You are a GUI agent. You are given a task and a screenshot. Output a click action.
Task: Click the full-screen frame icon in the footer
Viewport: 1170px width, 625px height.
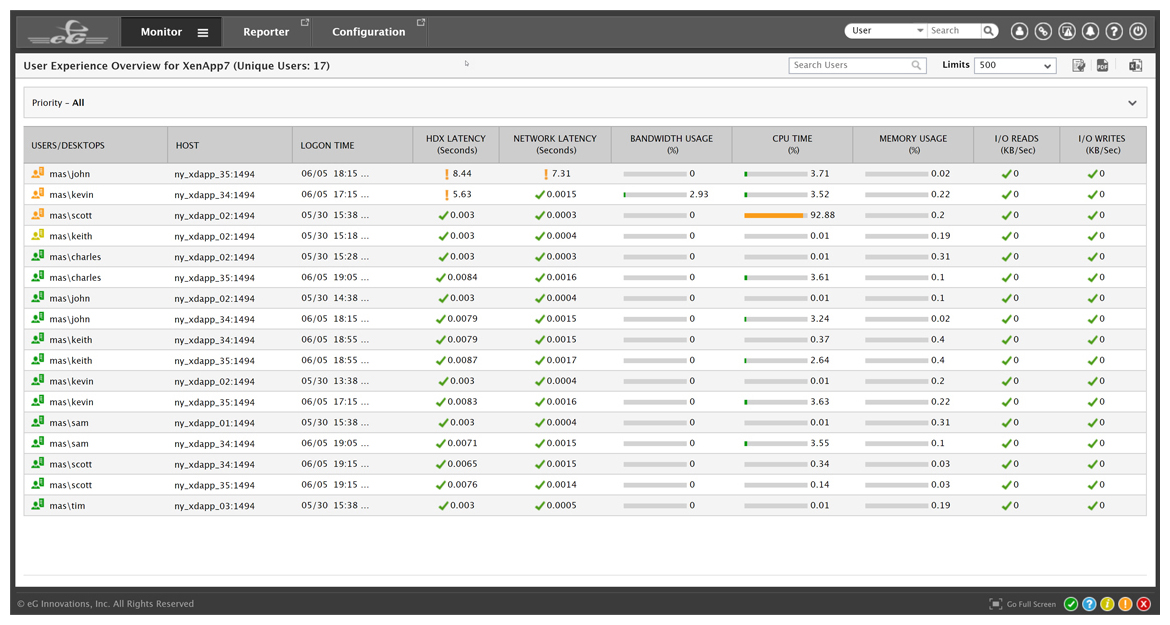tap(995, 604)
